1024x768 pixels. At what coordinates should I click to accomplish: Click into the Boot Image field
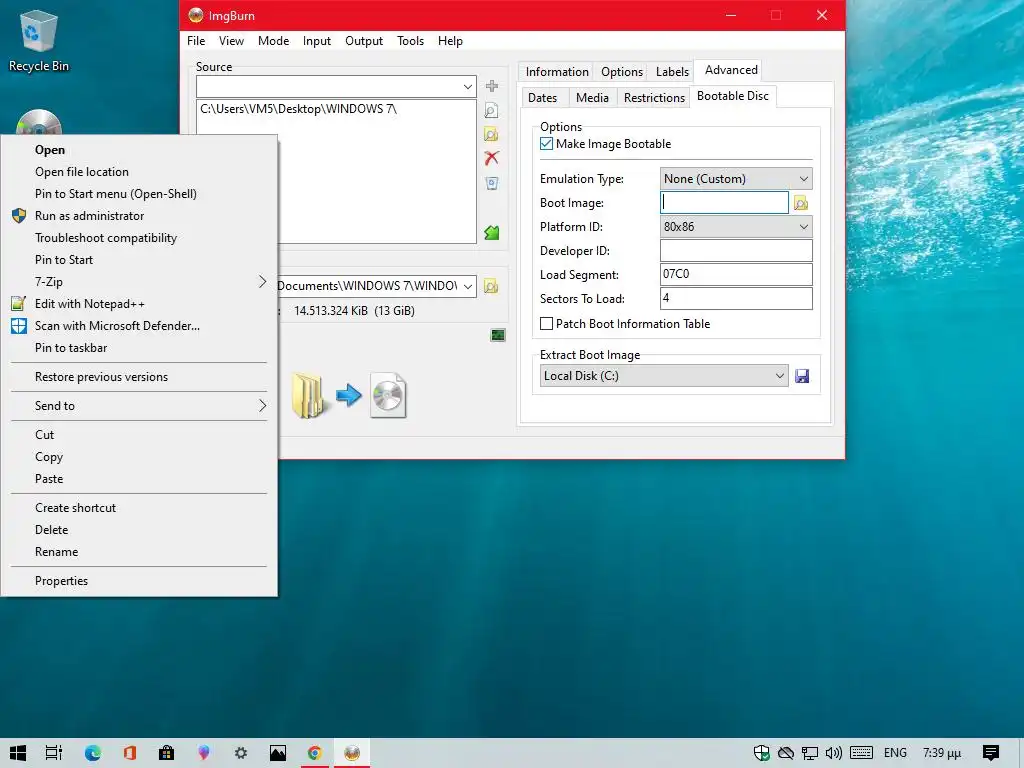[x=724, y=202]
